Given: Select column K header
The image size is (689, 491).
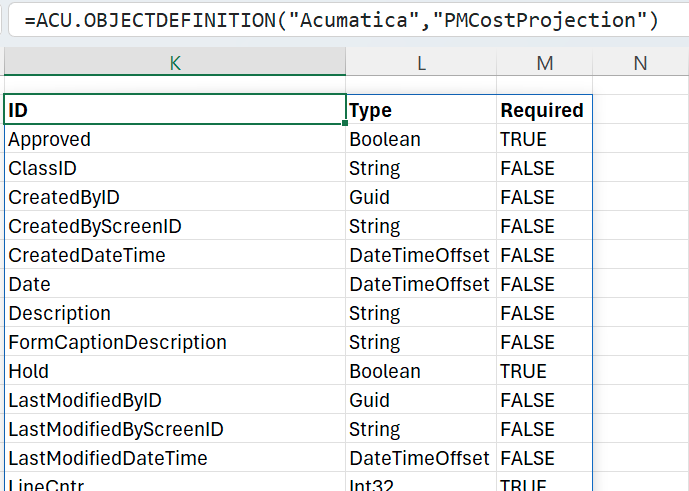Looking at the screenshot, I should pyautogui.click(x=175, y=63).
